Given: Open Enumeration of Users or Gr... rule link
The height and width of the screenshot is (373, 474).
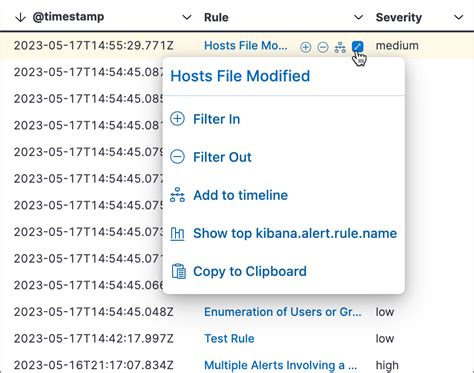Looking at the screenshot, I should click(x=283, y=312).
